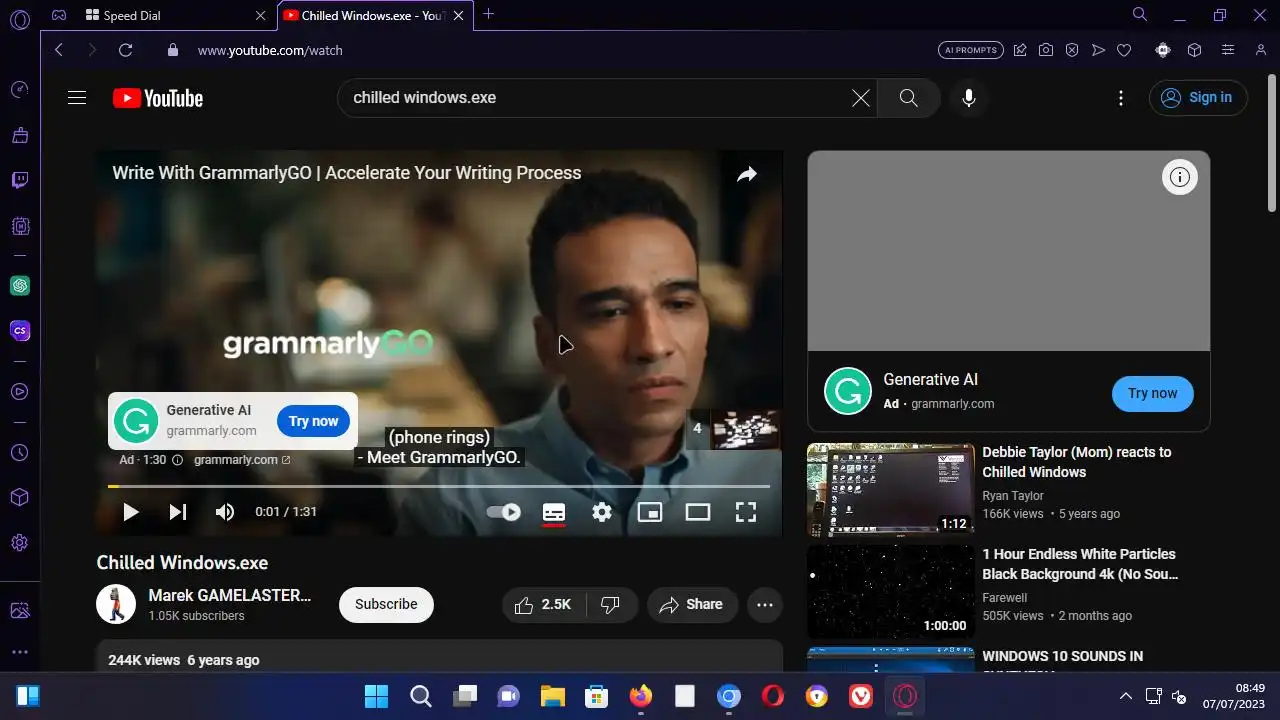Open 1 Hour Endless White Particles video
The height and width of the screenshot is (720, 1280).
(x=1078, y=564)
